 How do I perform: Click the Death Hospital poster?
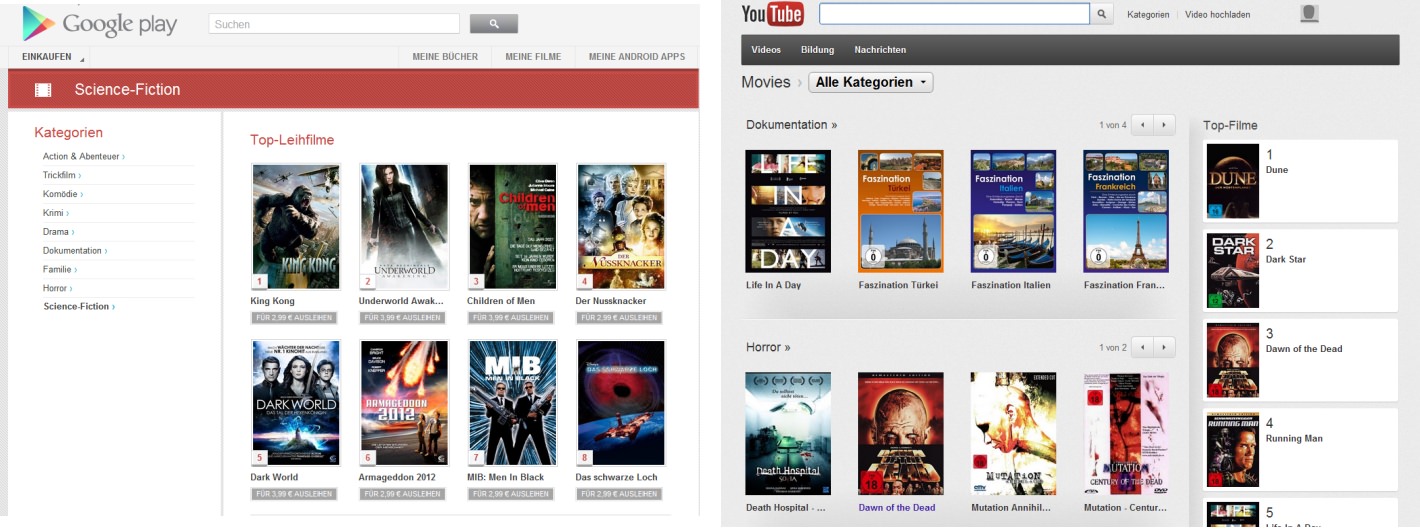(x=788, y=433)
